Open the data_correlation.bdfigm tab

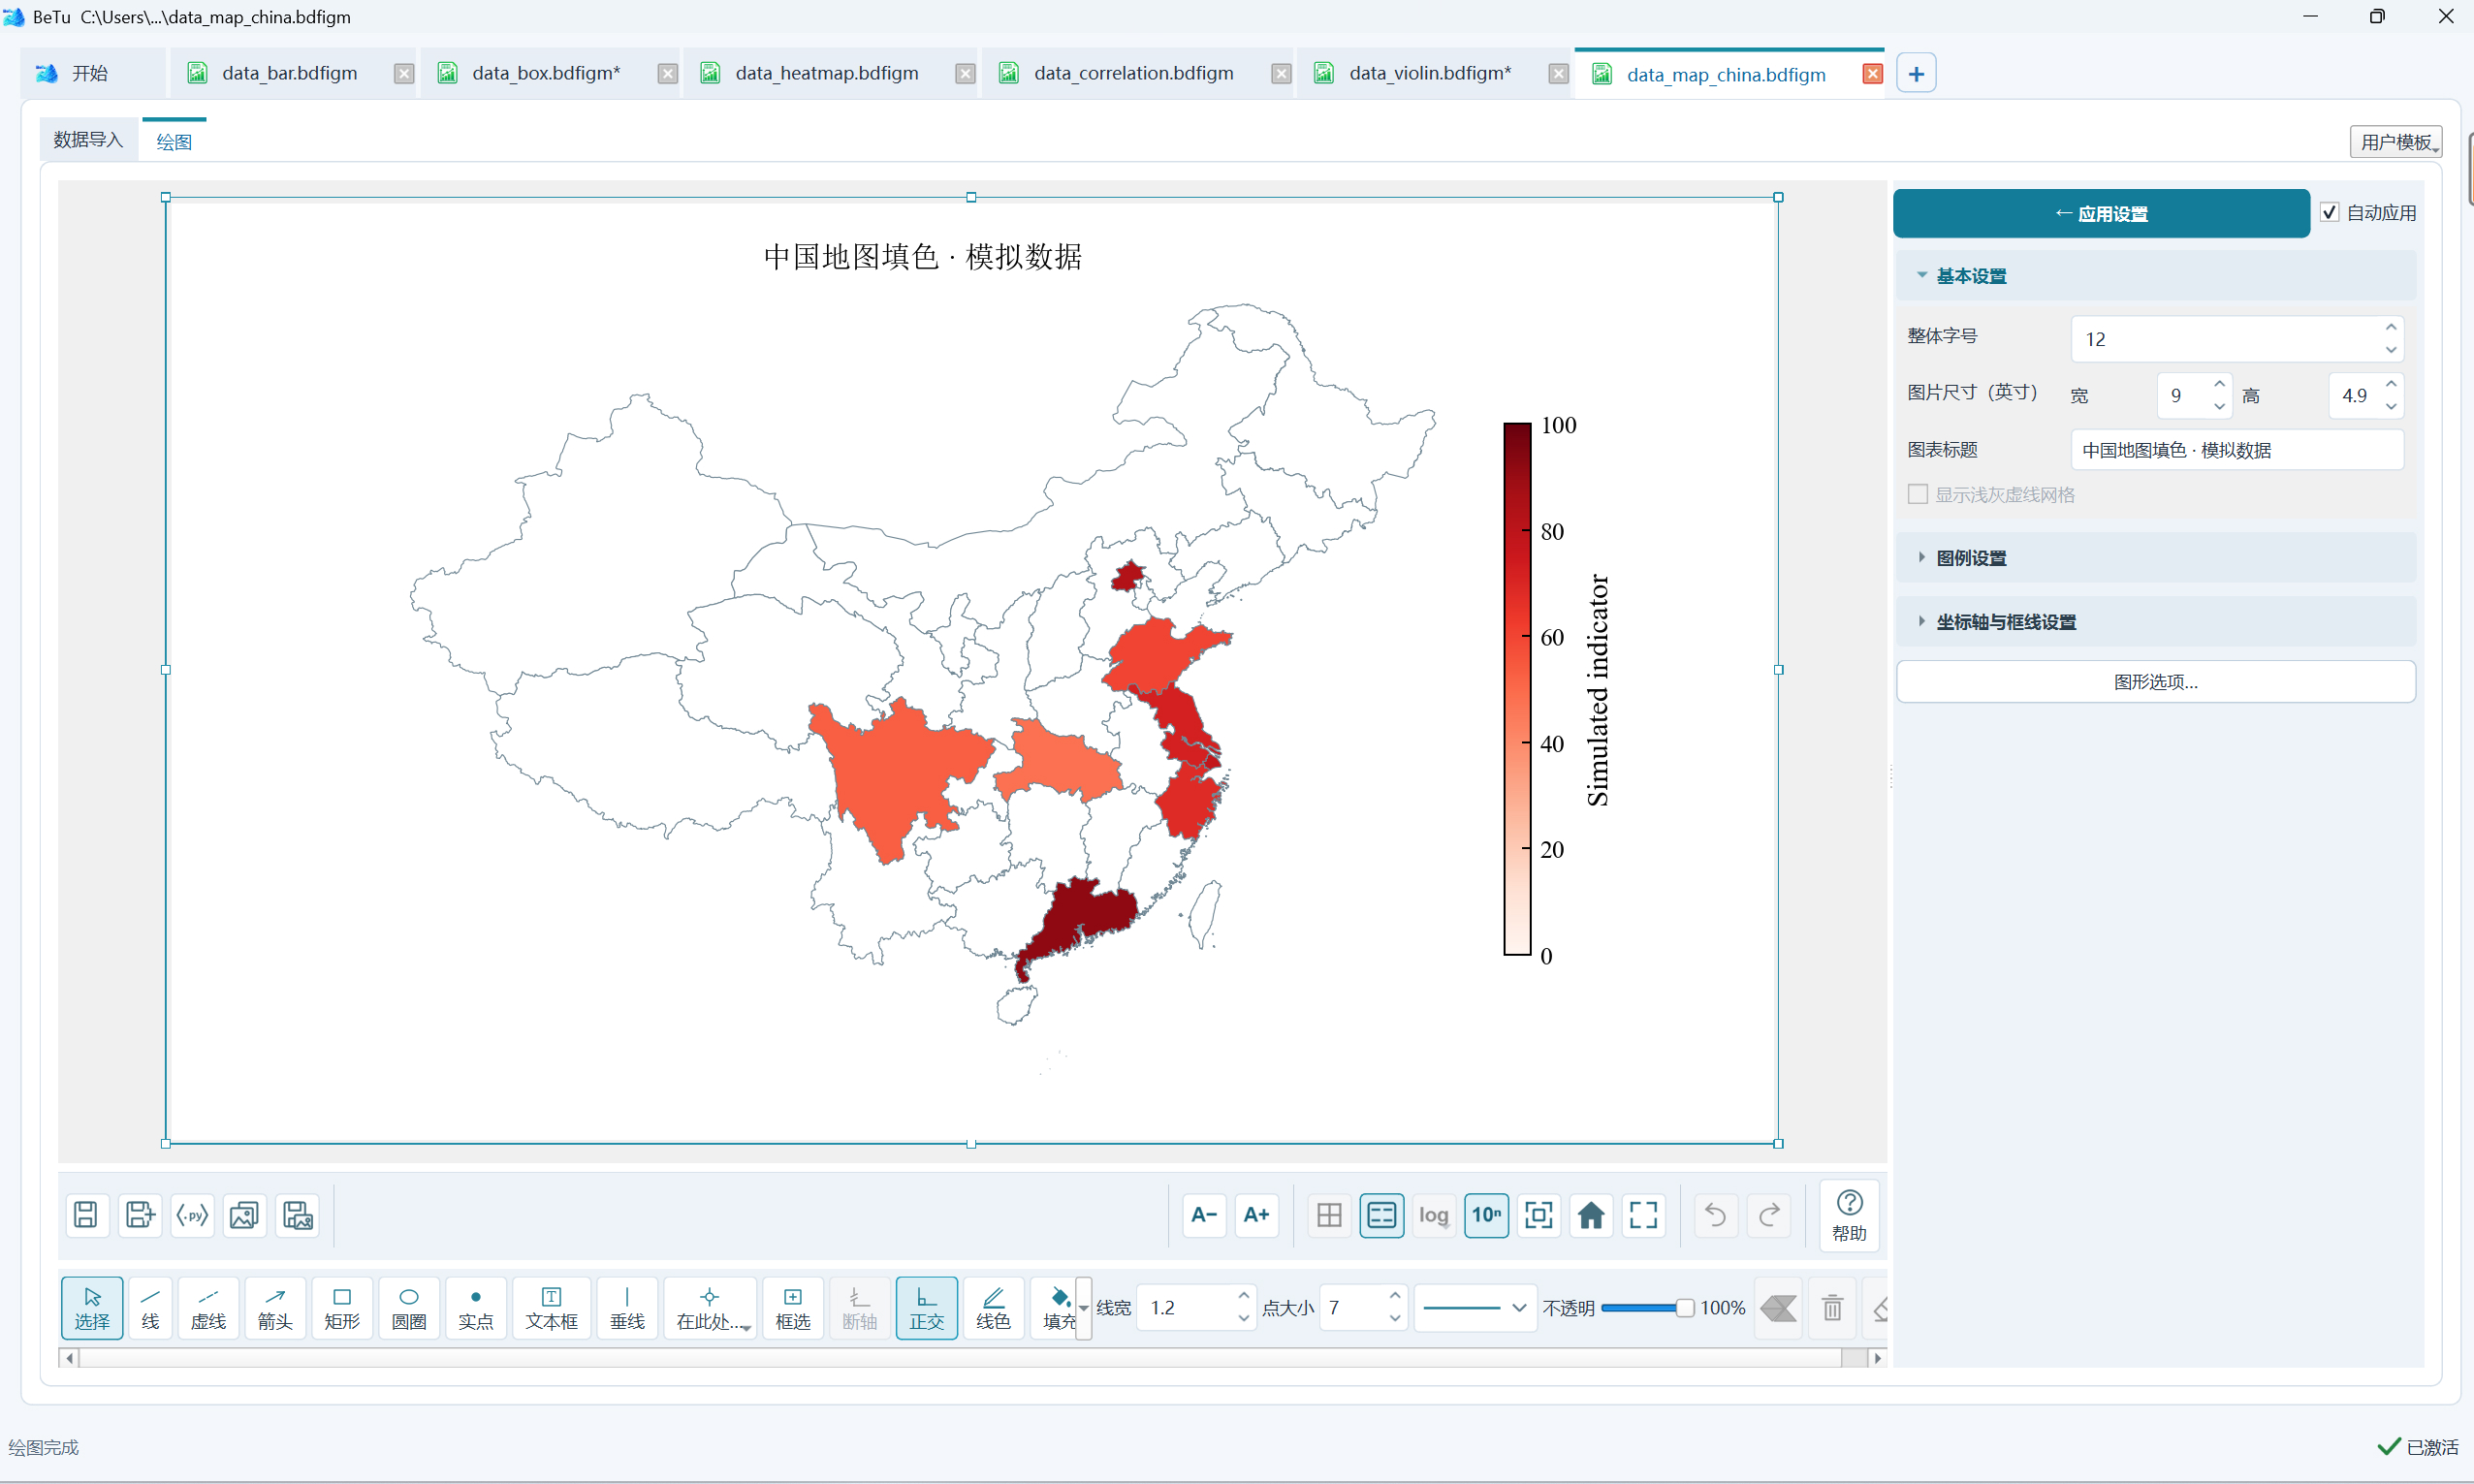(x=1133, y=73)
